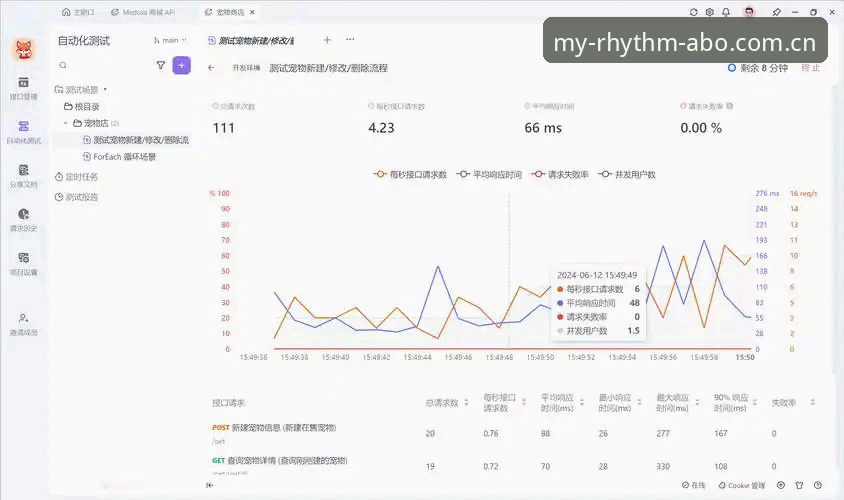Open the 请求历史 sidebar section

click(x=24, y=220)
